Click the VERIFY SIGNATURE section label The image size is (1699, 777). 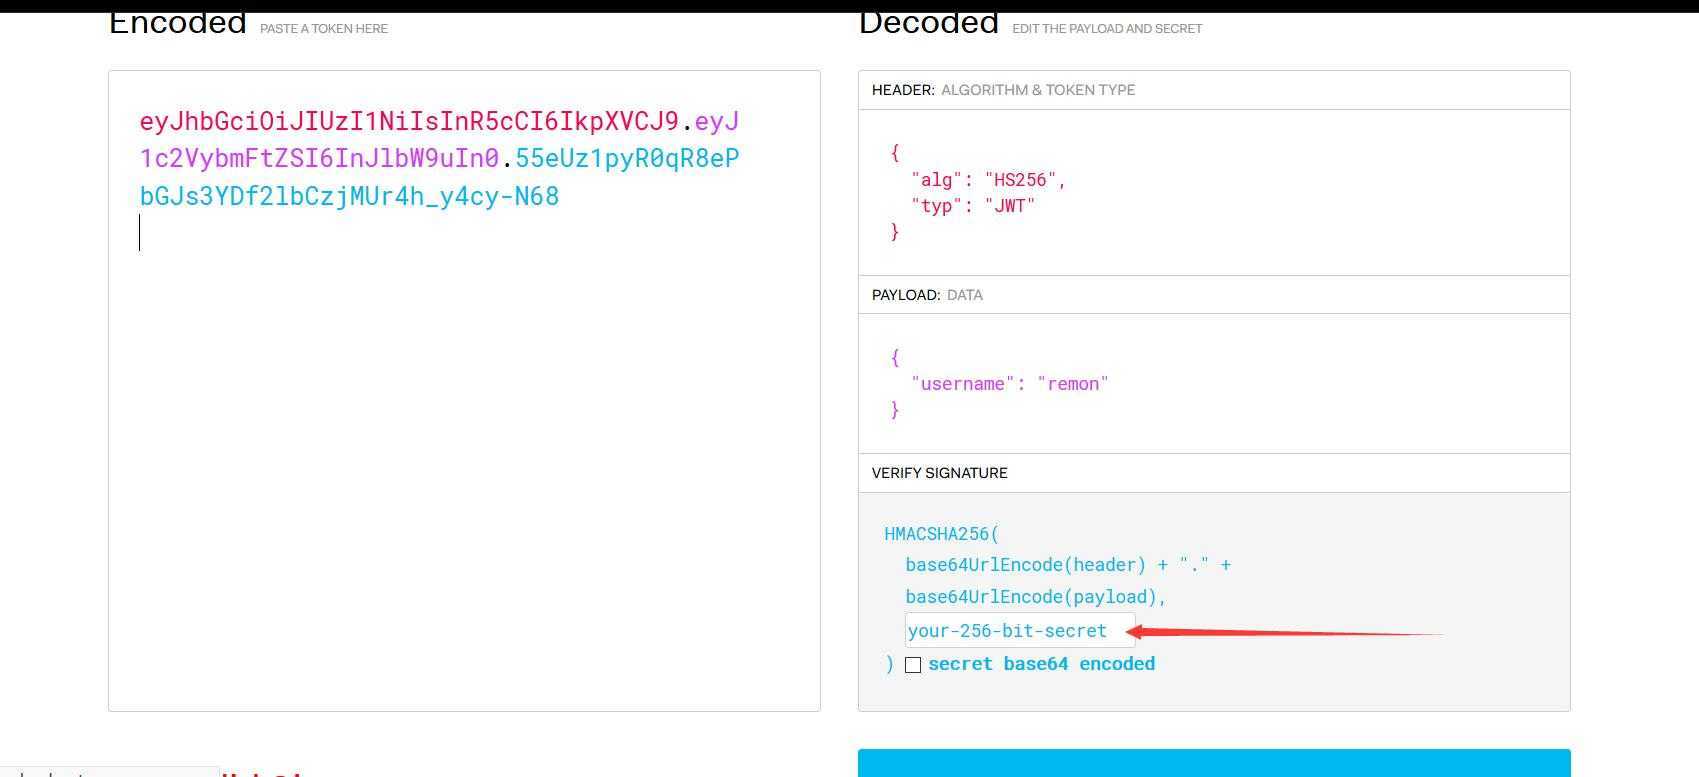[939, 473]
